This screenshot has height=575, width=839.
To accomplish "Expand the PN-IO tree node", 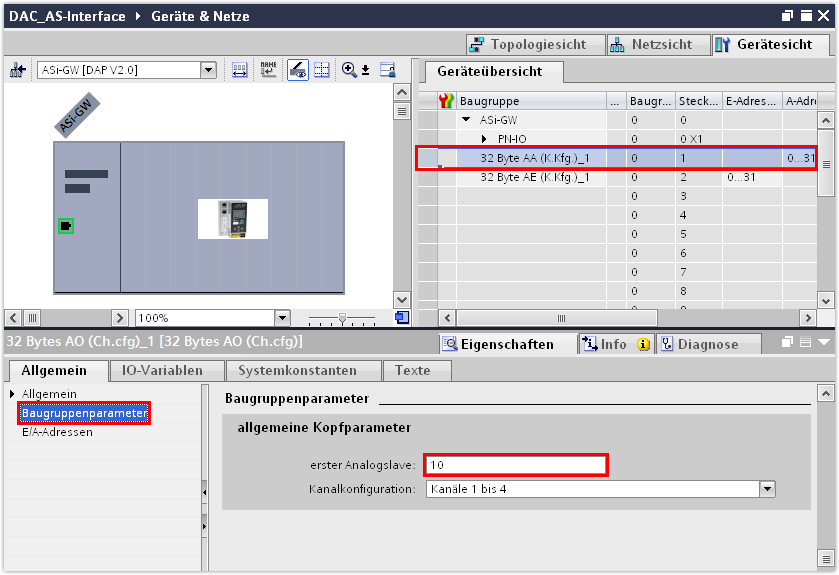I will coord(484,138).
